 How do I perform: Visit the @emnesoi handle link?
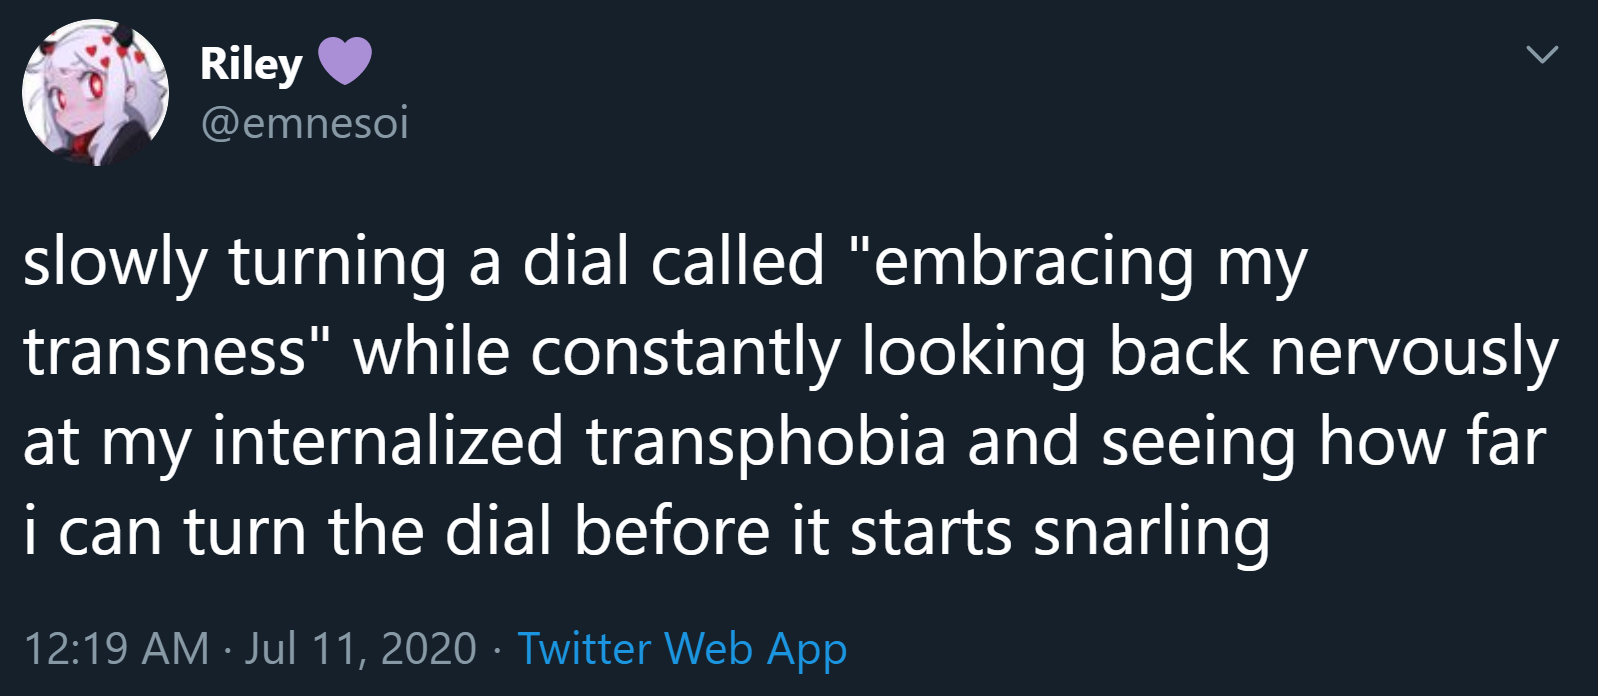[305, 124]
